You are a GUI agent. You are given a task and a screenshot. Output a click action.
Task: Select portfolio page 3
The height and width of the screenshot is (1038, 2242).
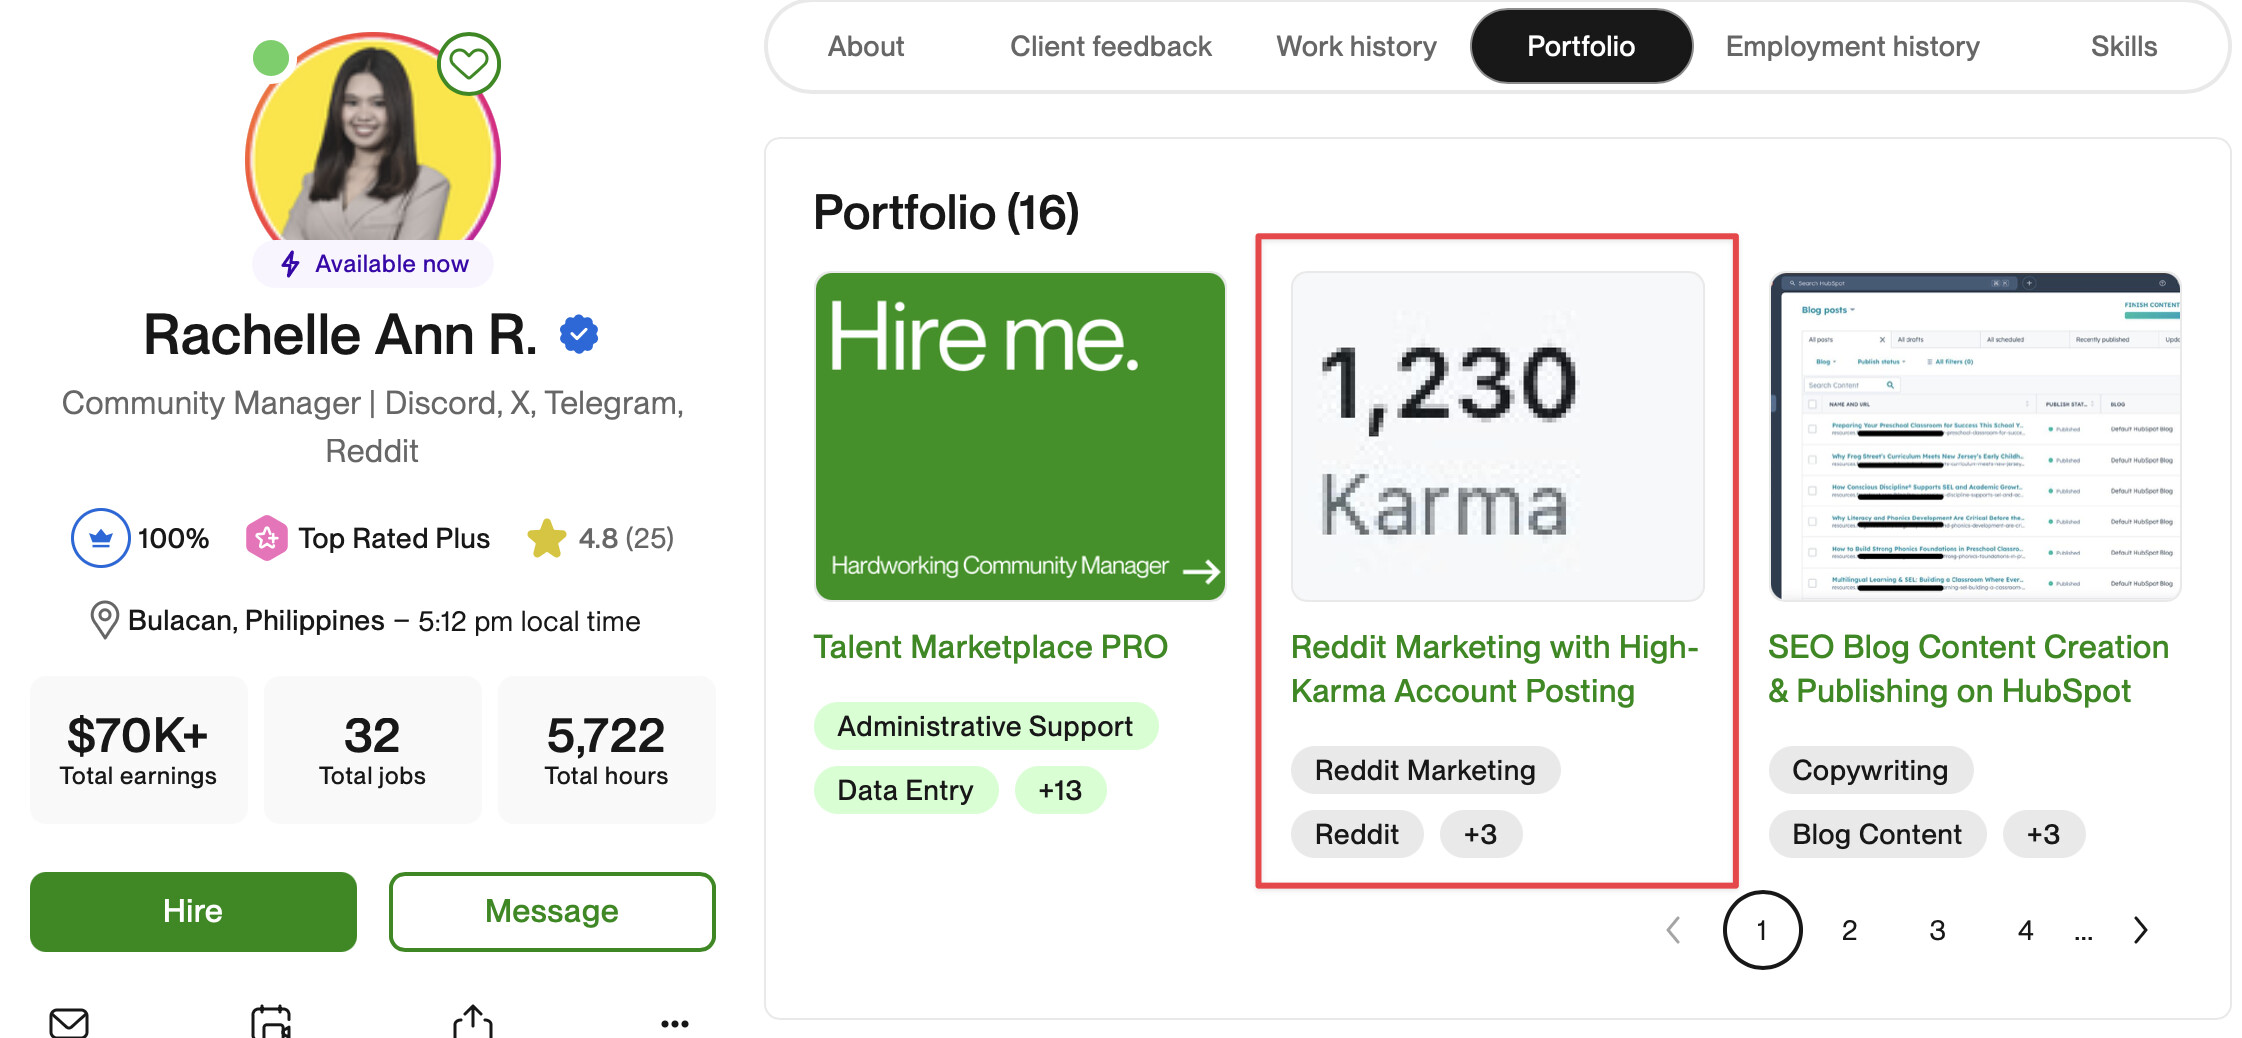click(x=1937, y=930)
